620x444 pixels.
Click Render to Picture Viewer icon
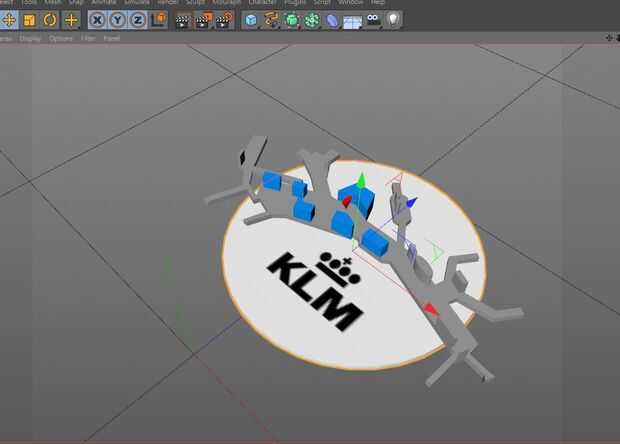click(204, 20)
